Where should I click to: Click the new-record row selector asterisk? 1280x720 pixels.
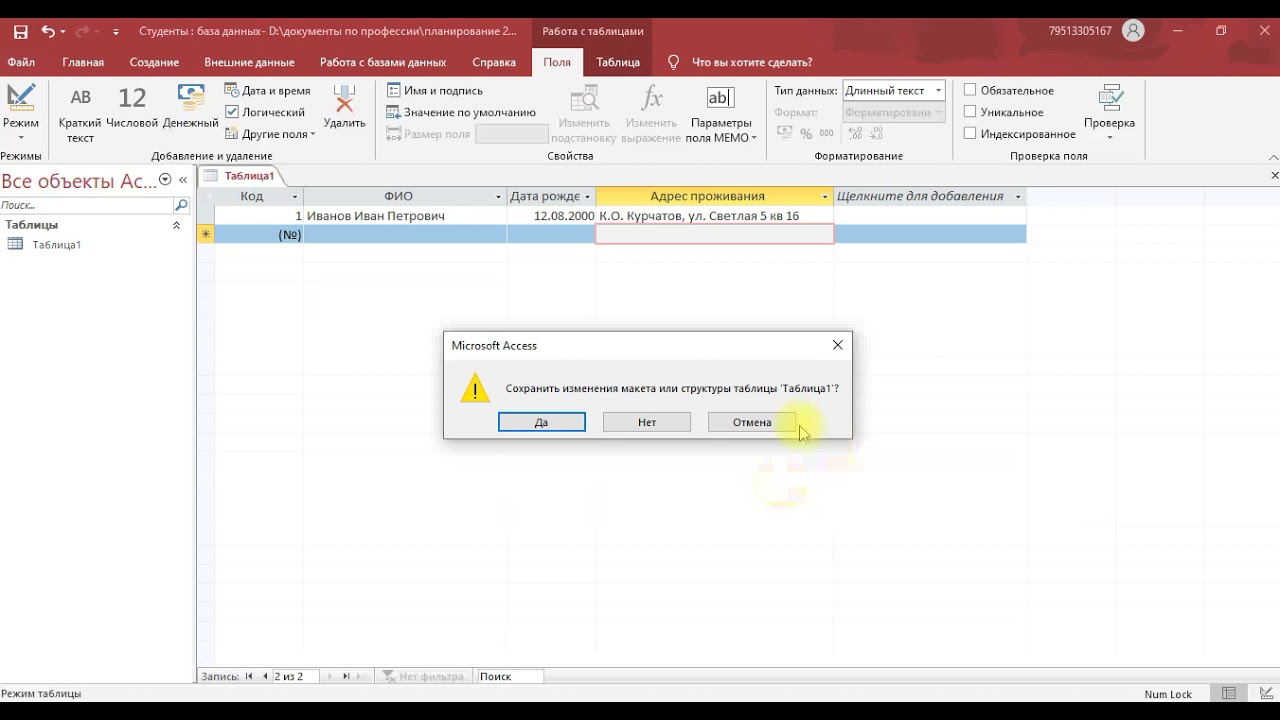(x=205, y=235)
